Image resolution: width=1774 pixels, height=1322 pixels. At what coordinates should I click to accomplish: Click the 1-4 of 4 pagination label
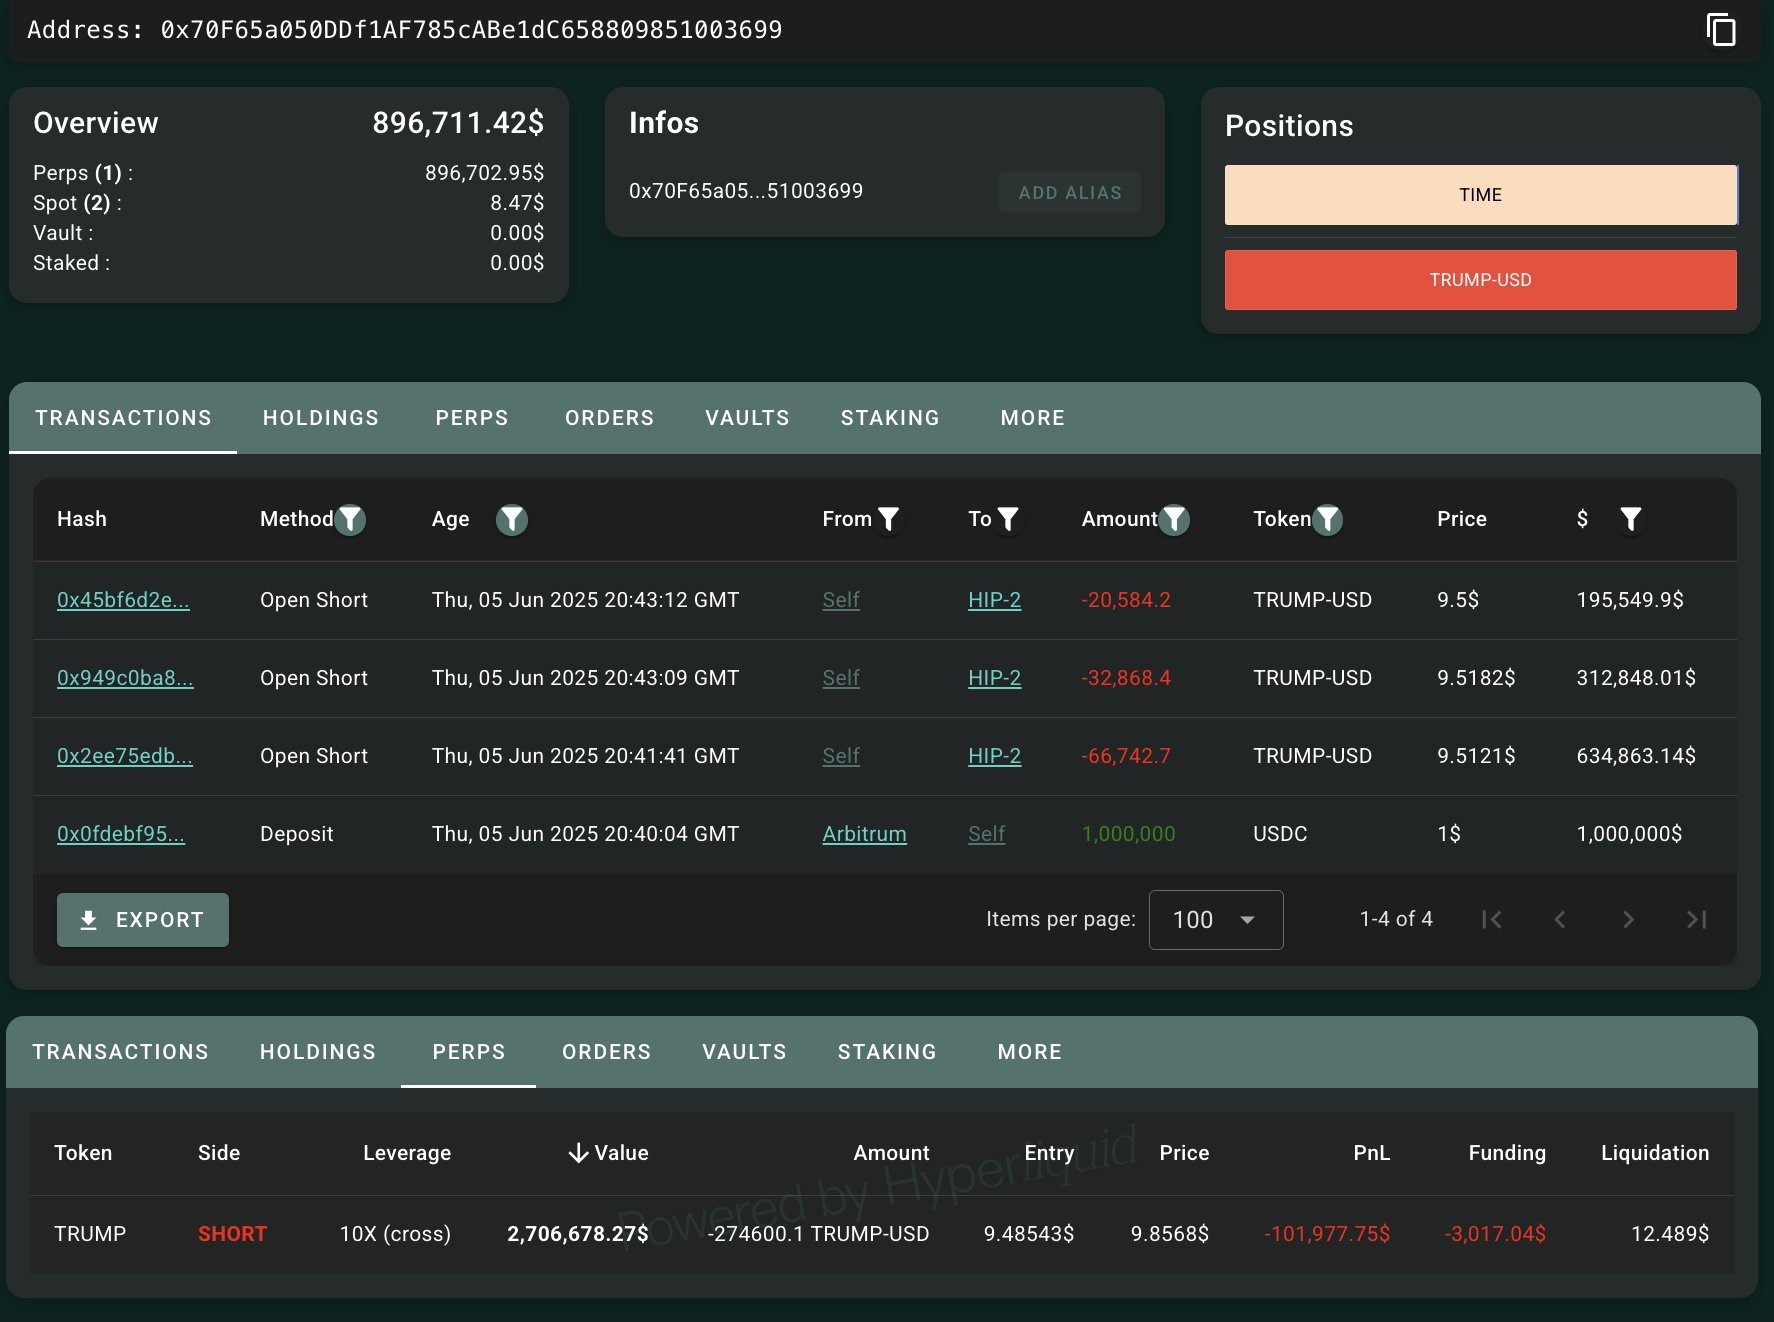point(1396,919)
